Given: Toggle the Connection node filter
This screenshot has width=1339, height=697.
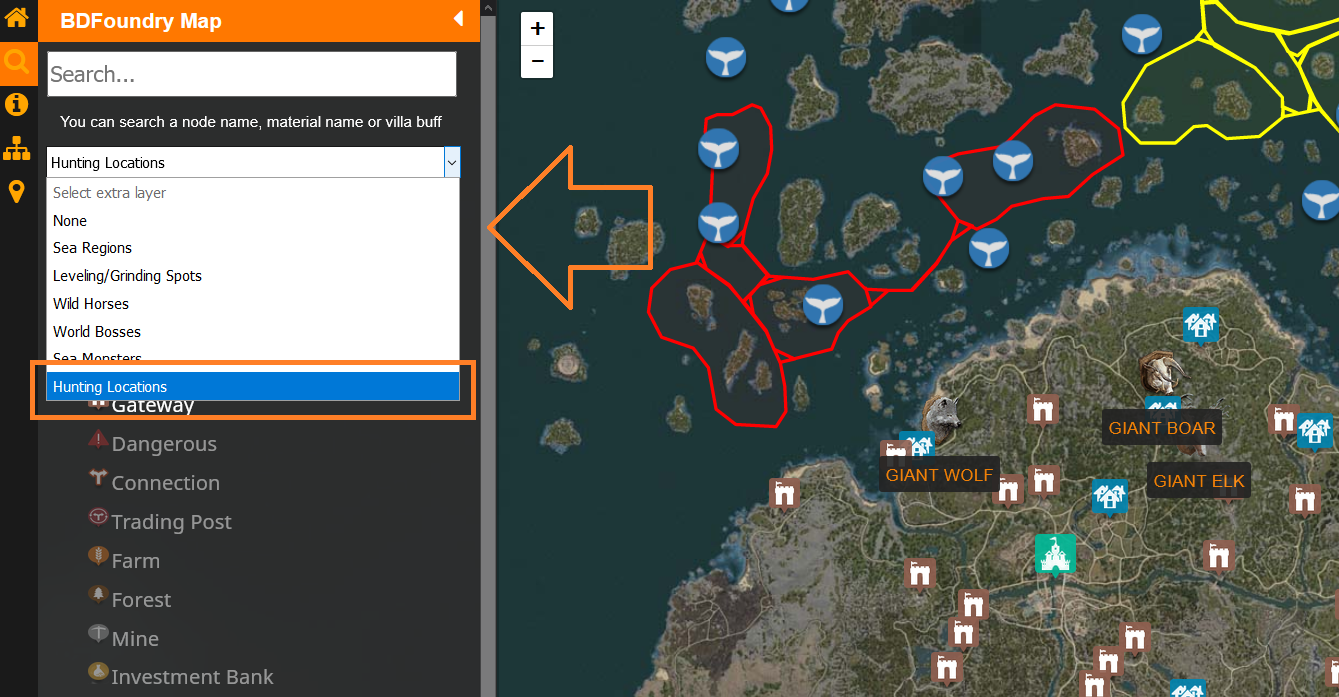Looking at the screenshot, I should coord(154,483).
